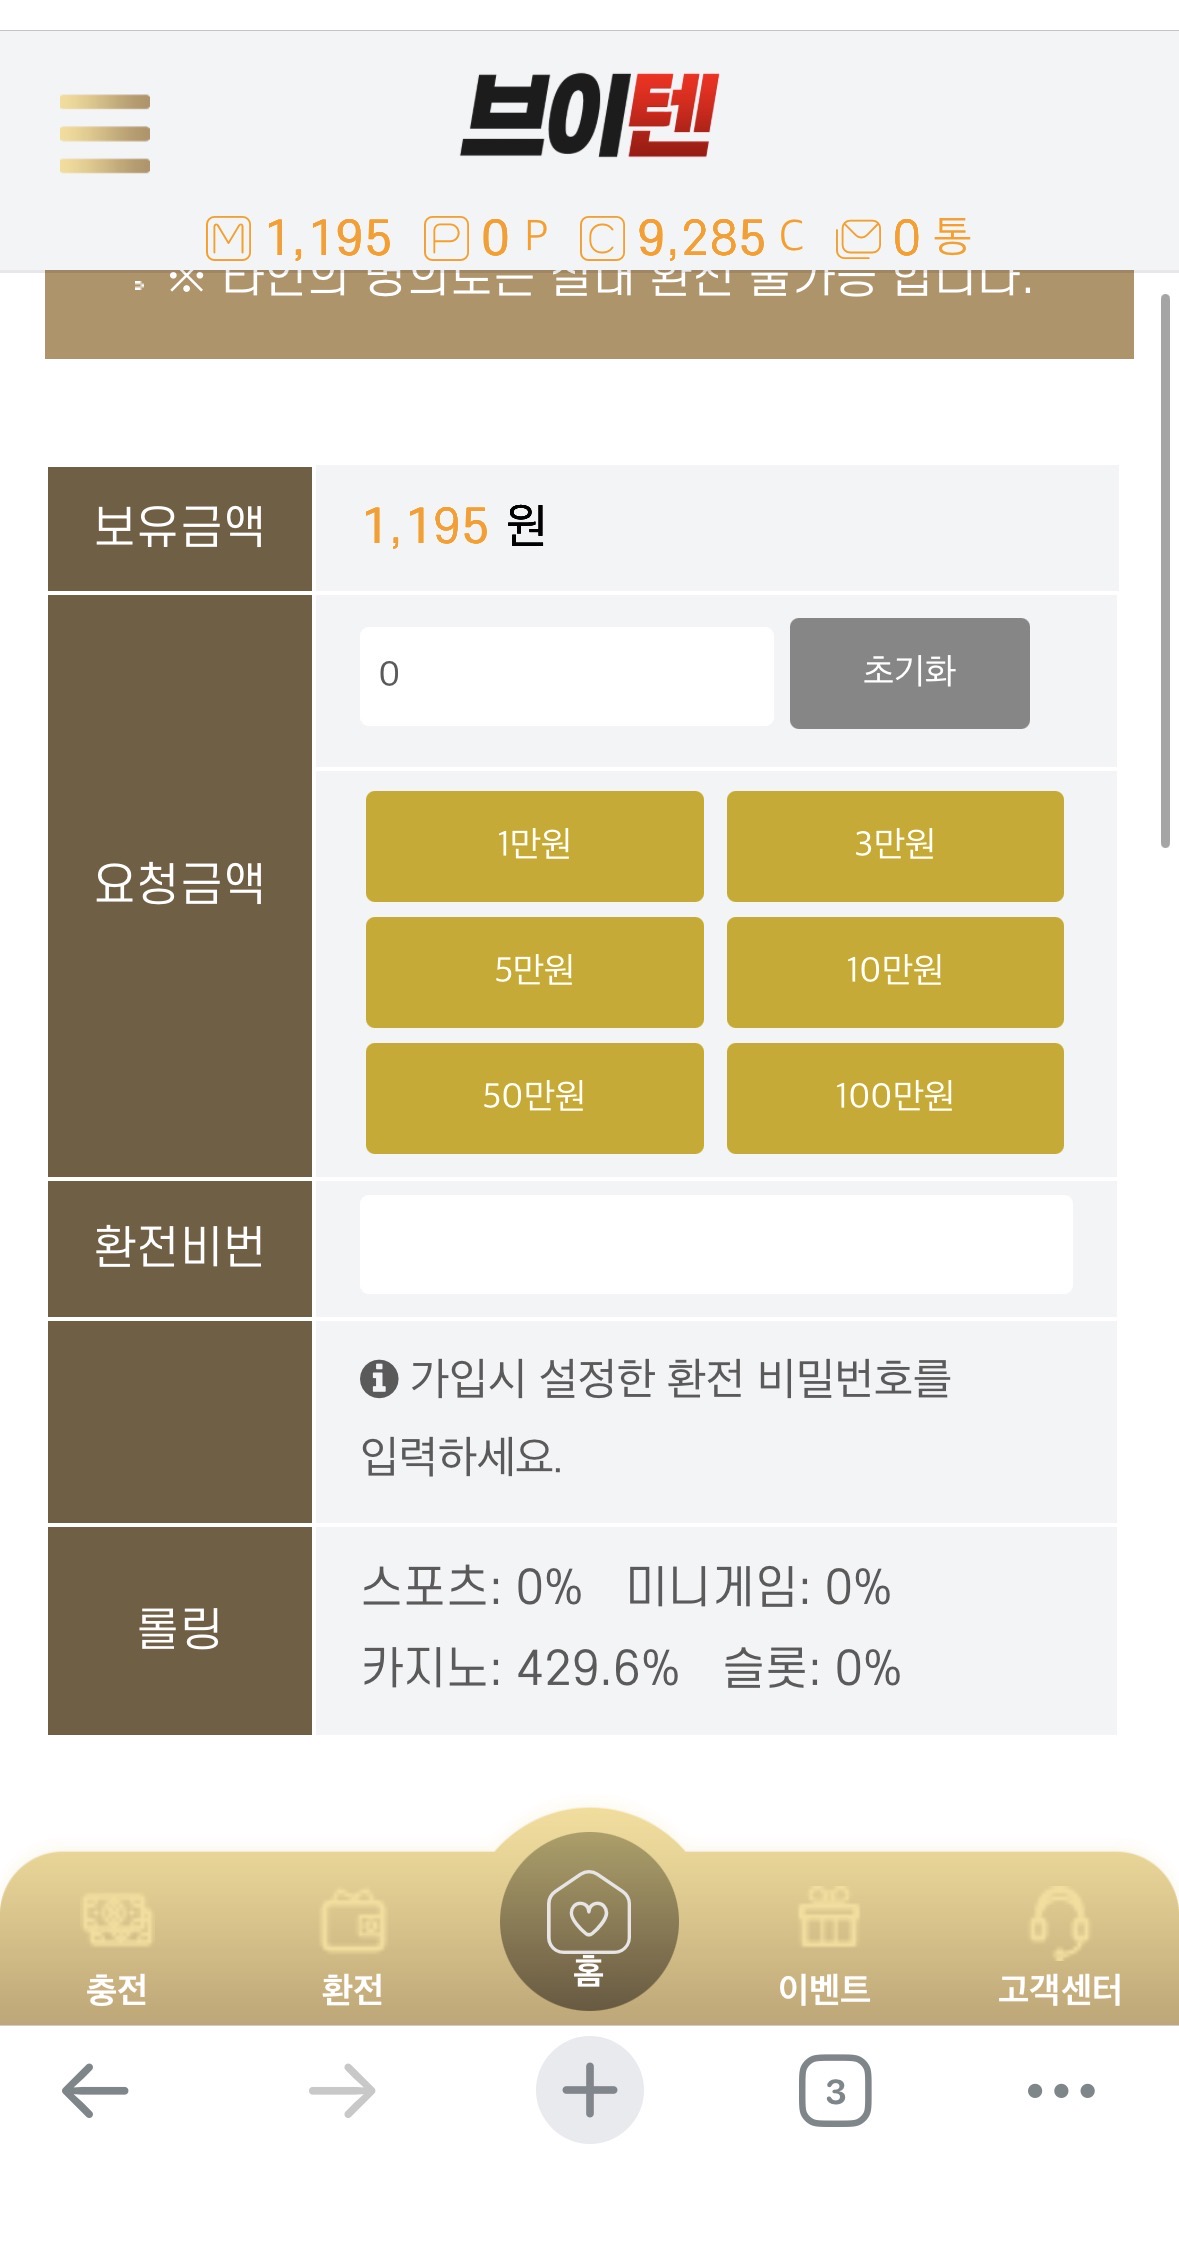The height and width of the screenshot is (2259, 1179).
Task: Tap the 홈 home heart icon
Action: (x=589, y=1922)
